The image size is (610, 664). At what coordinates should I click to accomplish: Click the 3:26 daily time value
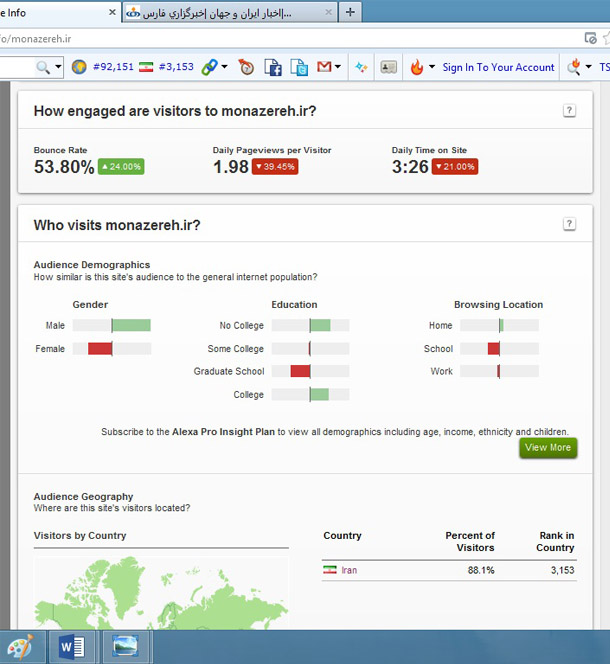pos(410,166)
